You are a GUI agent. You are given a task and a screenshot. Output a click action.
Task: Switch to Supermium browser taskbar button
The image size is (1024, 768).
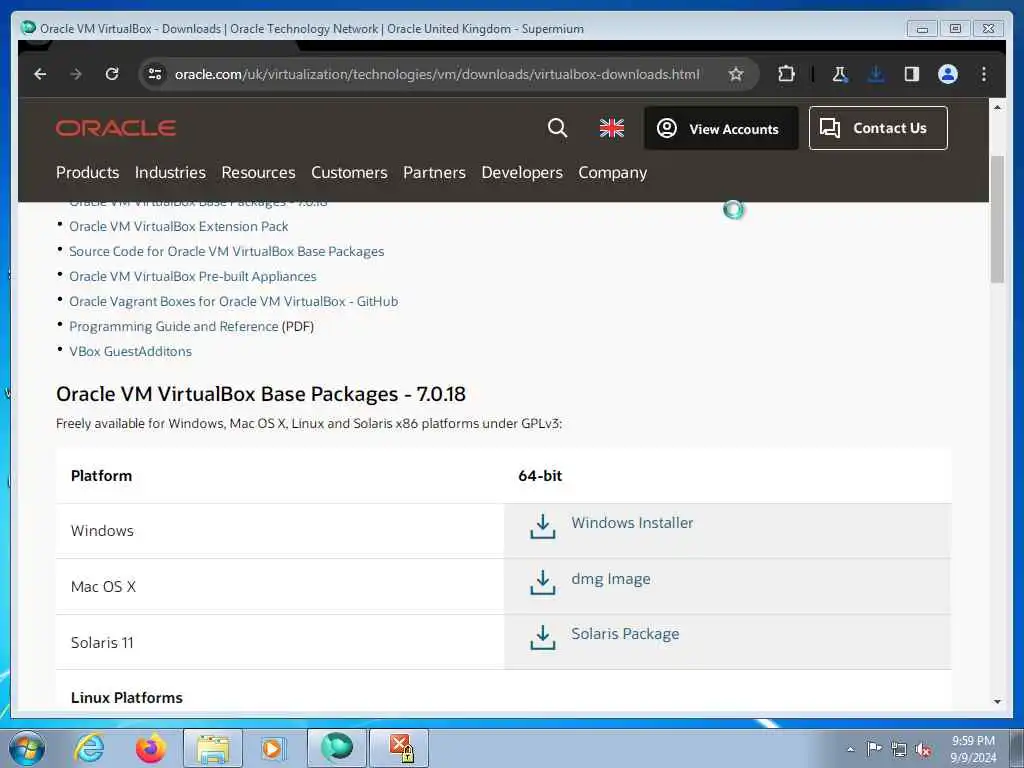[337, 748]
